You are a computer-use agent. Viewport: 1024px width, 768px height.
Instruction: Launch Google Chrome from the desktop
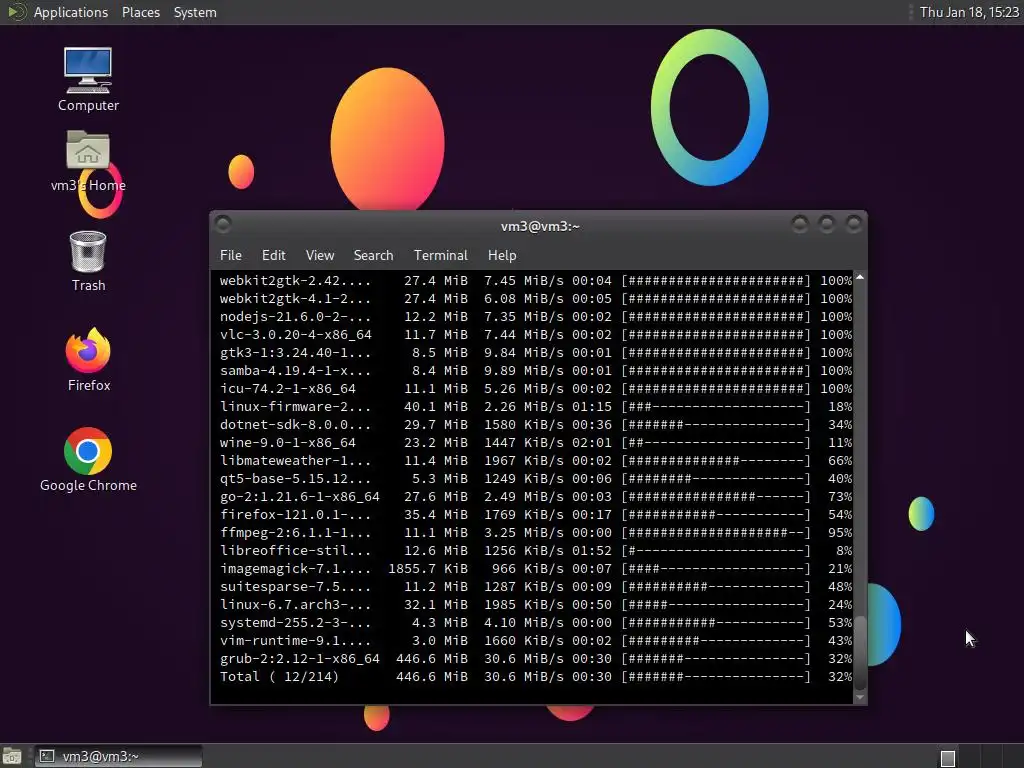point(88,459)
